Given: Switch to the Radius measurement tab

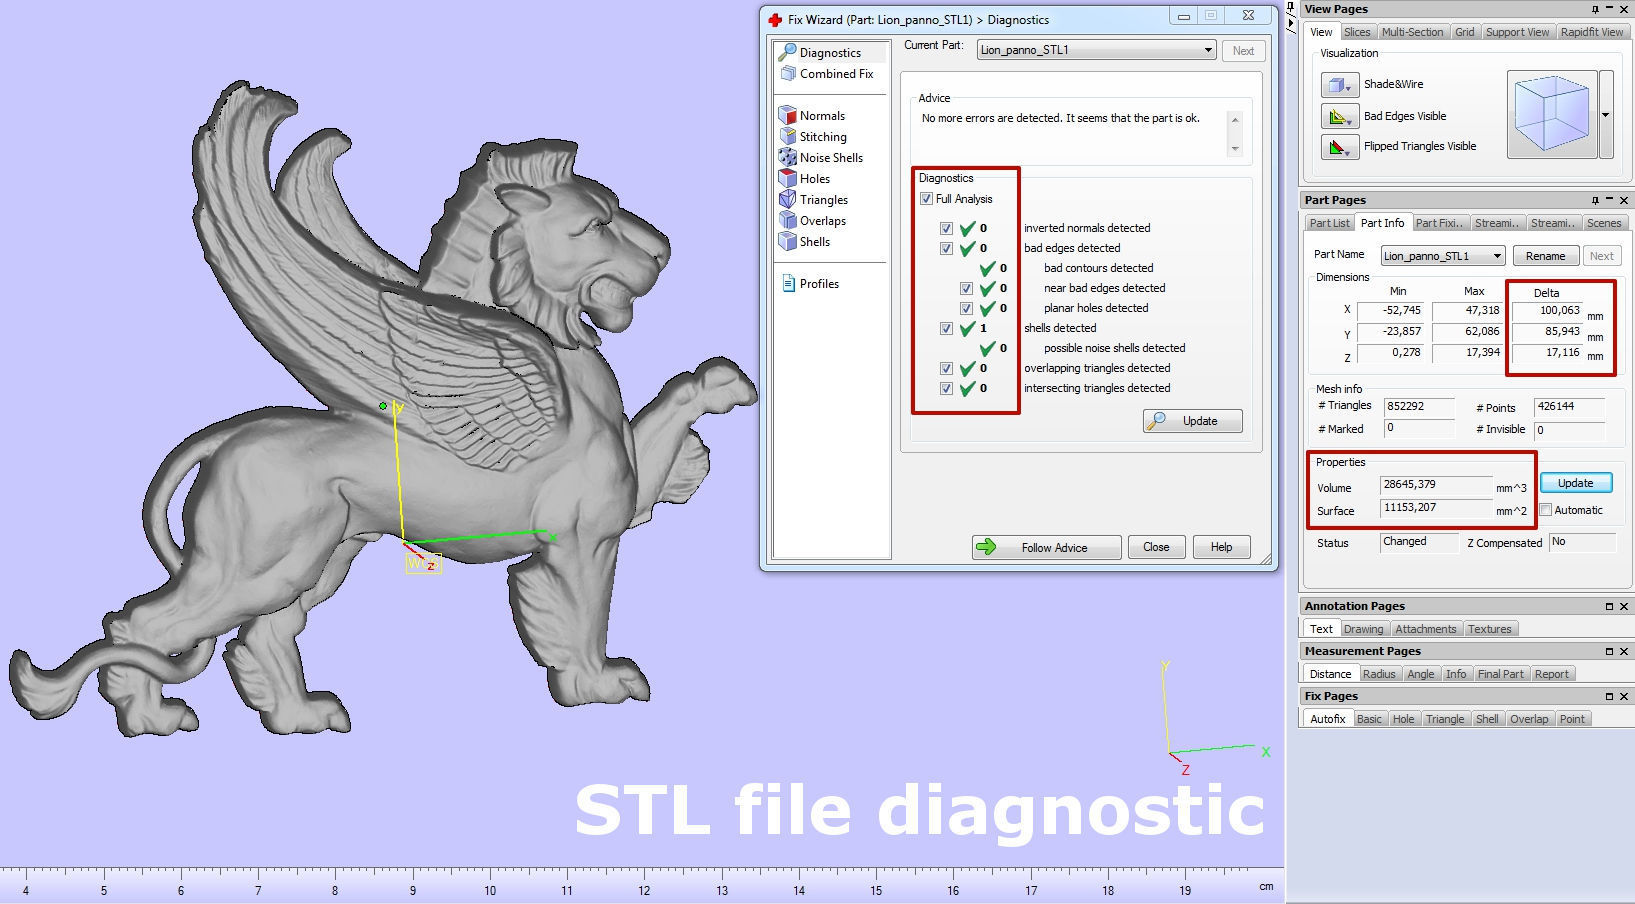Looking at the screenshot, I should 1379,674.
